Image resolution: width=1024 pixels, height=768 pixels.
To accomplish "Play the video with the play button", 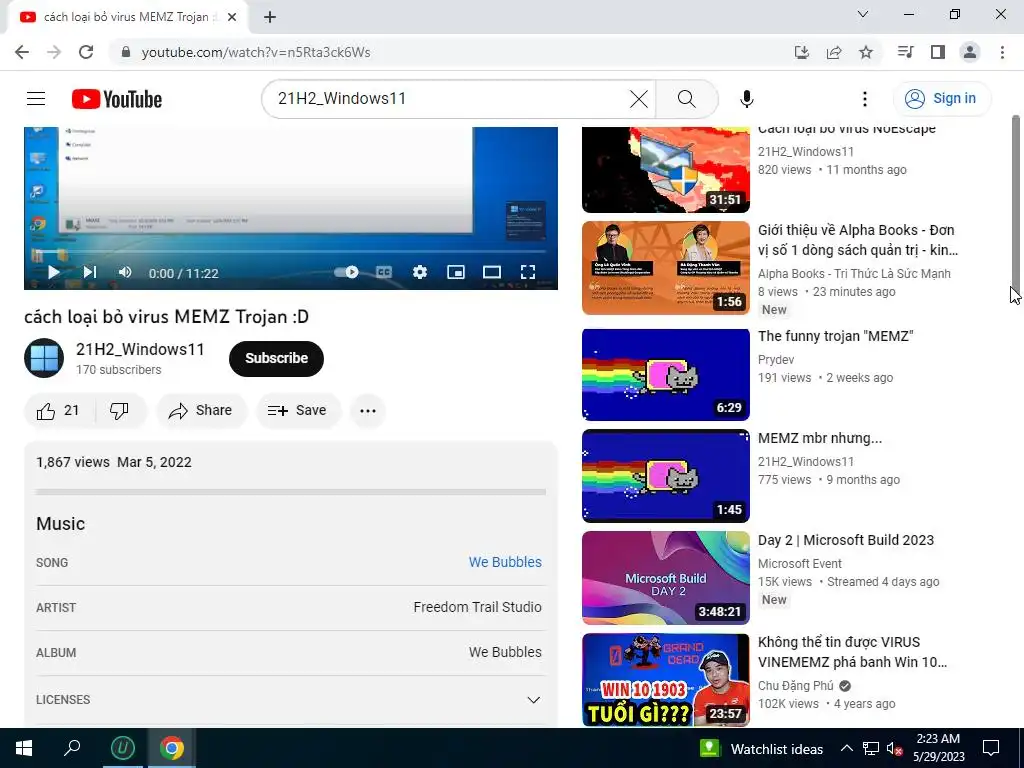I will (x=54, y=272).
